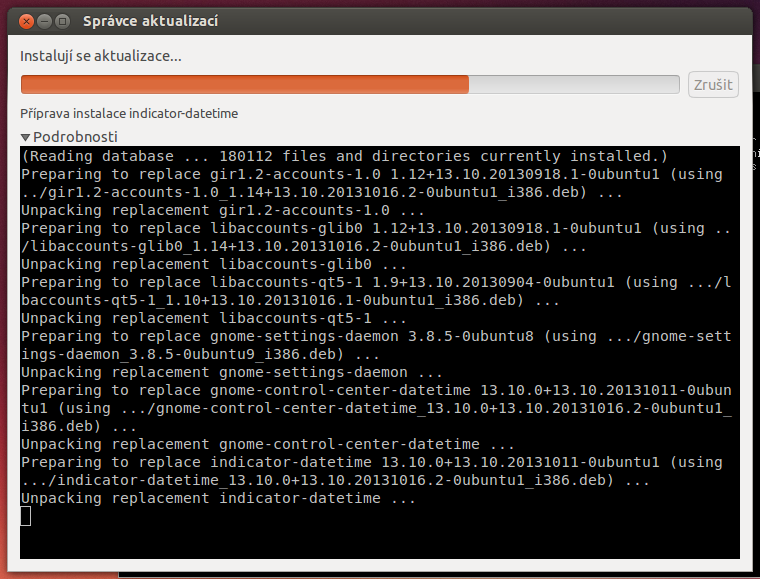This screenshot has width=760, height=579.
Task: Close the Správce aktualizací window
Action: point(26,21)
